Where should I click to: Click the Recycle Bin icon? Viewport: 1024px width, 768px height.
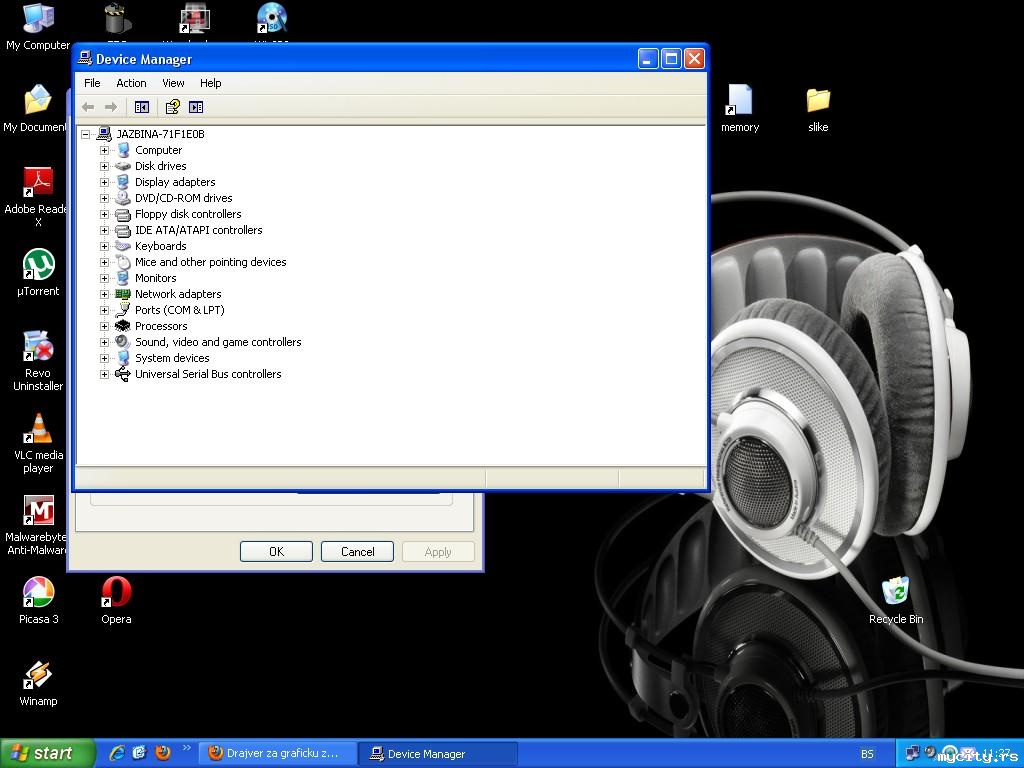(x=895, y=592)
